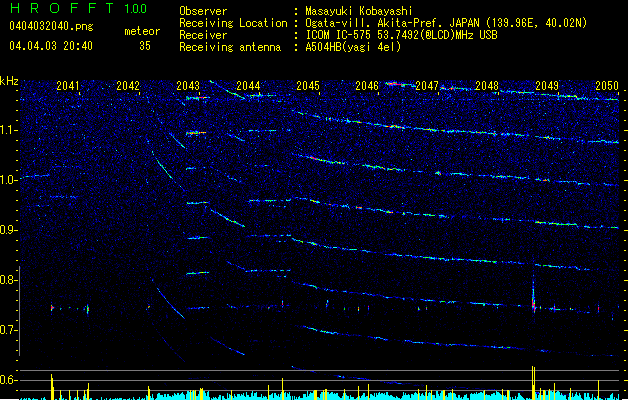Click the Observer label
Screen dimensions: 629x400
(203, 11)
